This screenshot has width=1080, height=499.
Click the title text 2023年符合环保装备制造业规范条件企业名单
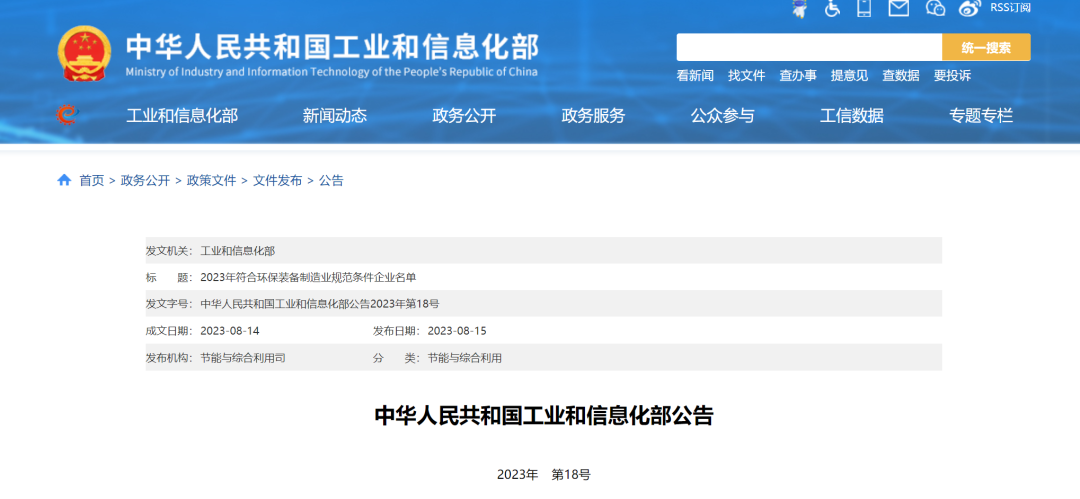[x=309, y=277]
